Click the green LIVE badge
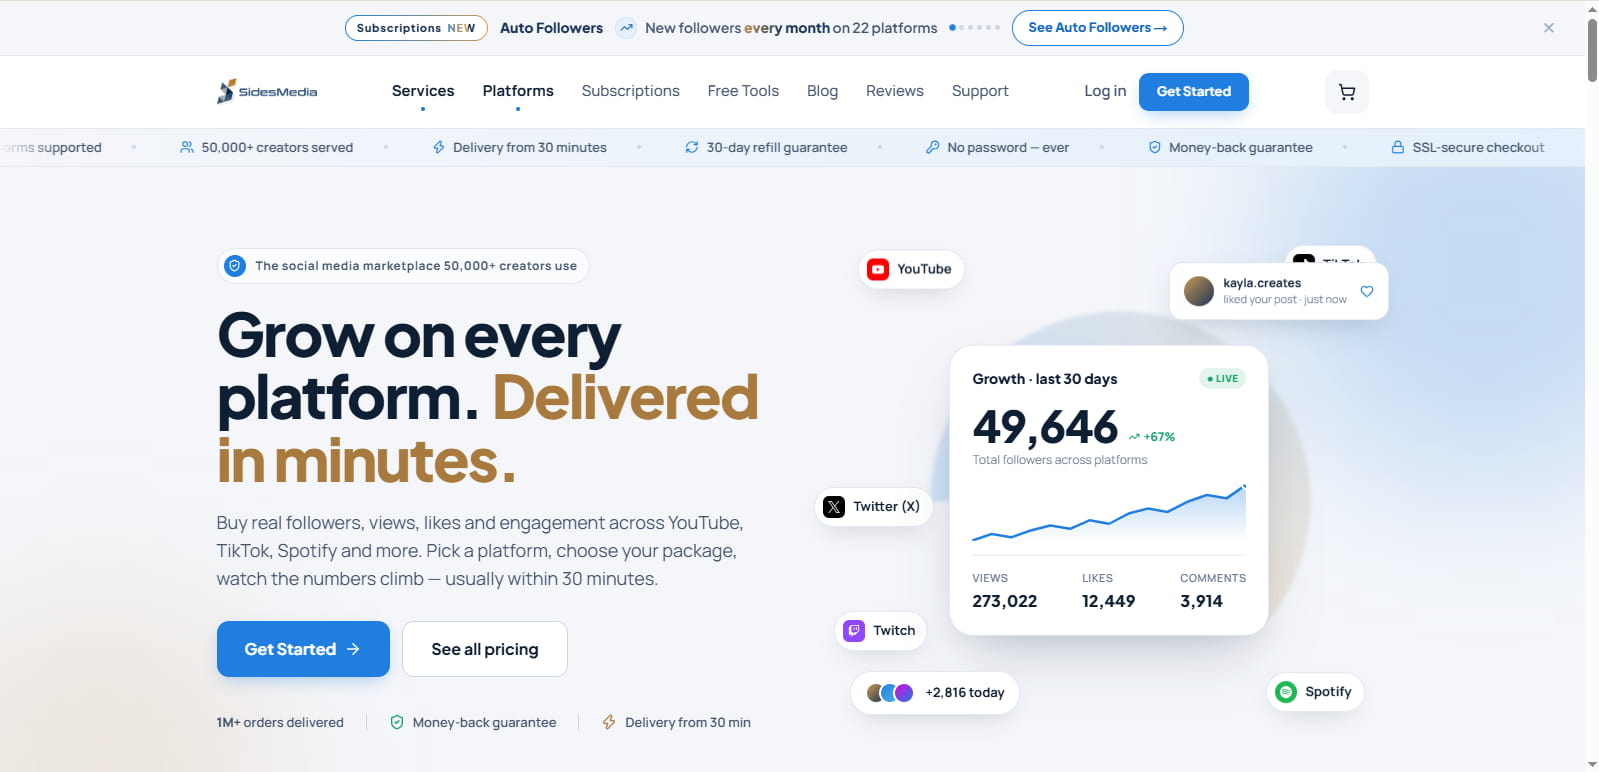 point(1222,379)
